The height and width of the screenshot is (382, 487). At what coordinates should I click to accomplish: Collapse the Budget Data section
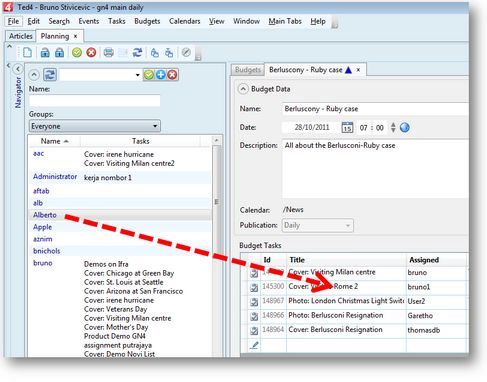pos(243,89)
